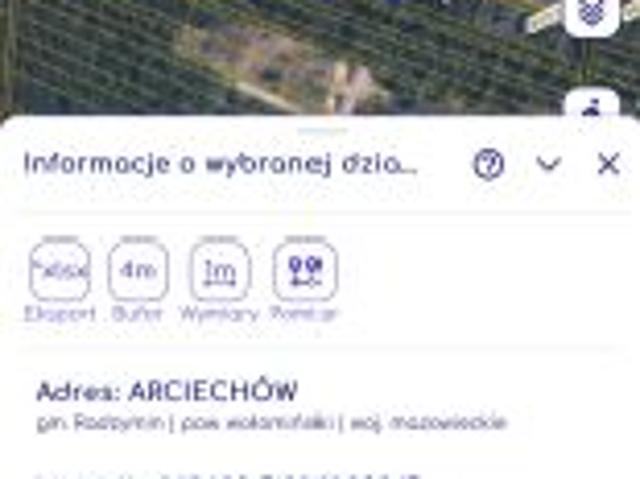The width and height of the screenshot is (640, 479).
Task: Click the Adres: ARCIECHÓW text
Action: click(x=167, y=391)
